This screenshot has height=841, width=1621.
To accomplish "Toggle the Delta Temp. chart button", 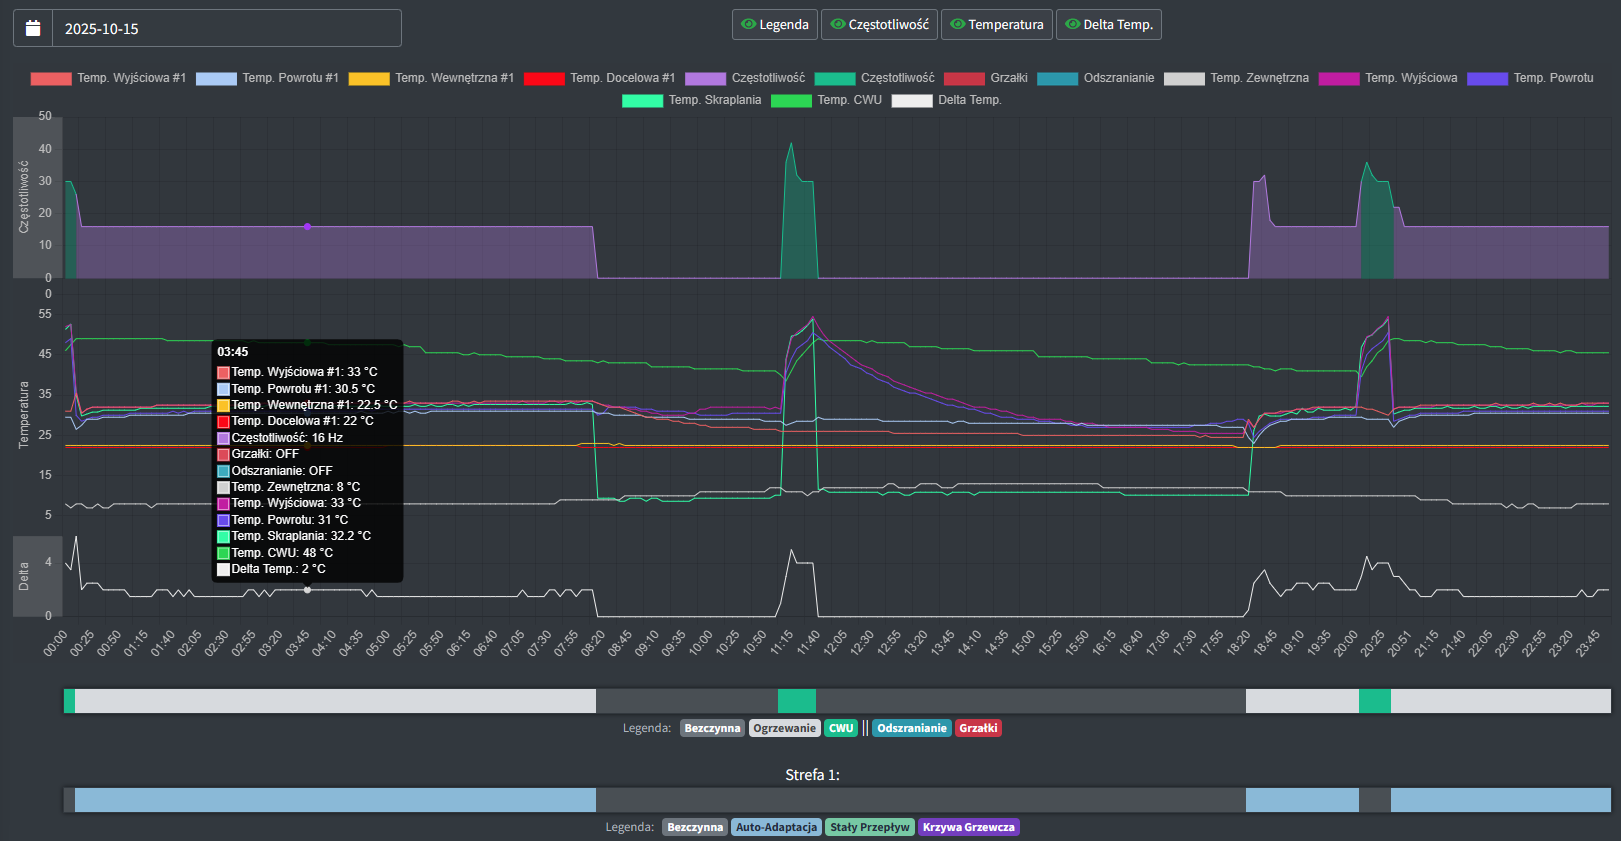I will tap(1108, 25).
